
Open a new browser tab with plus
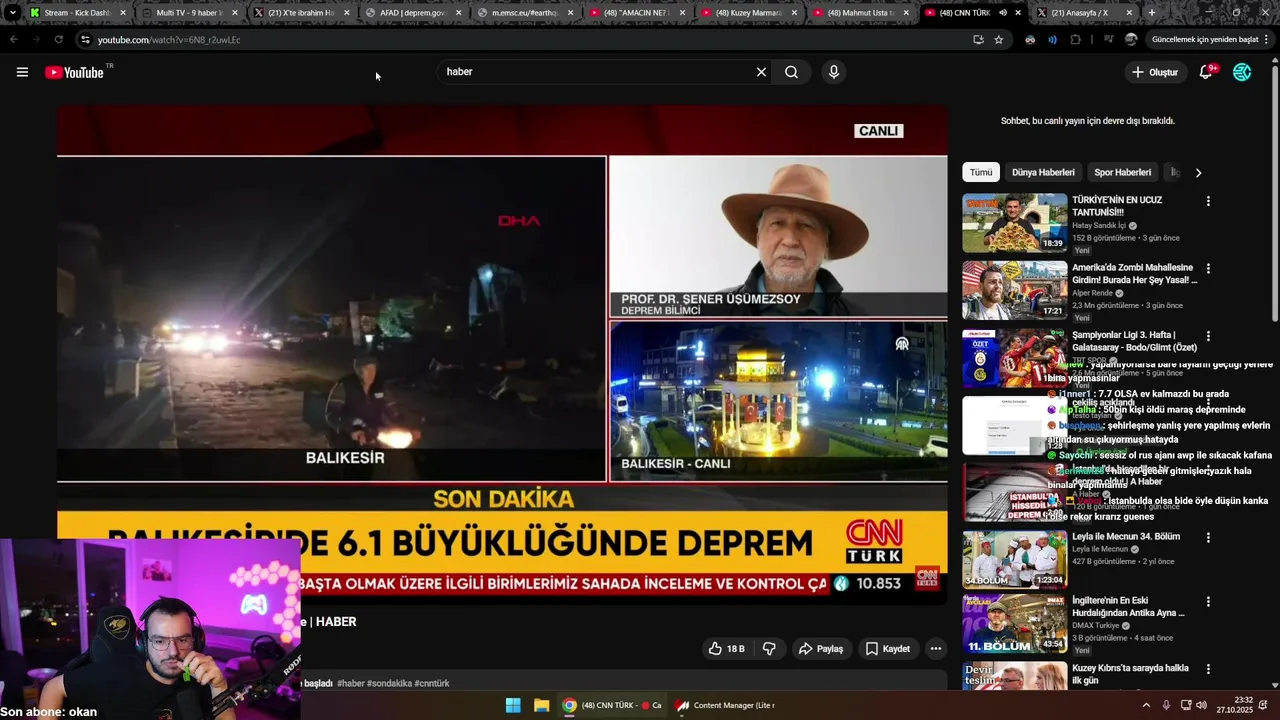(x=1152, y=12)
